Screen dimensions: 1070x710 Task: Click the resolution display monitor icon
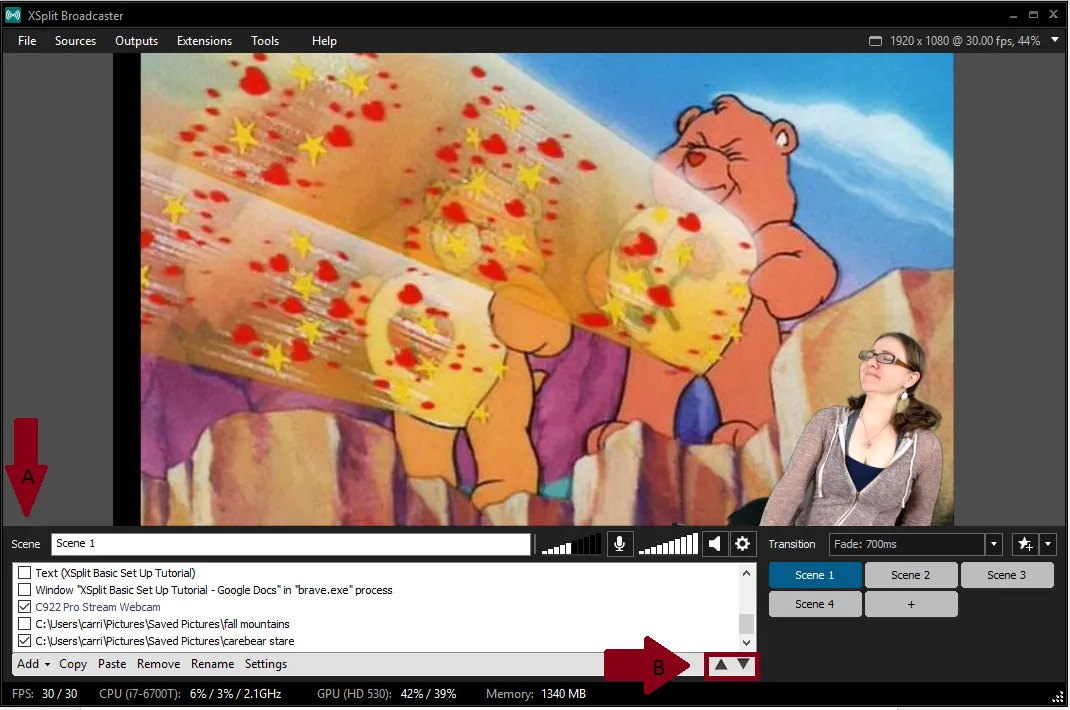(875, 41)
